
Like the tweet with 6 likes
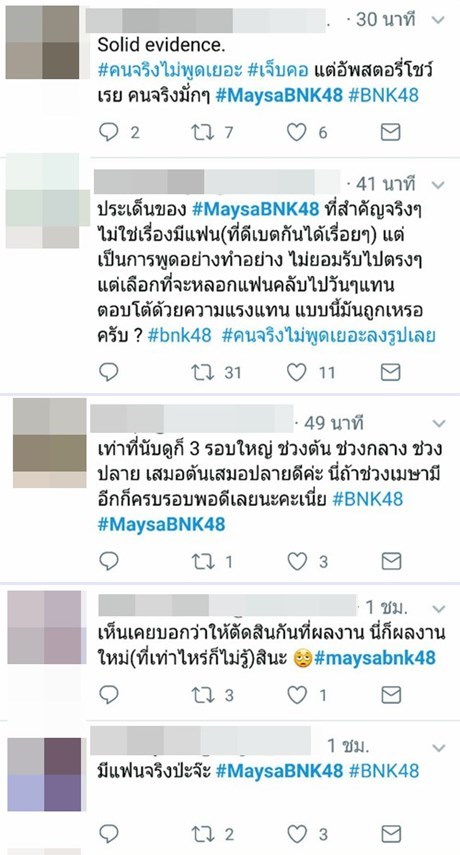point(297,132)
